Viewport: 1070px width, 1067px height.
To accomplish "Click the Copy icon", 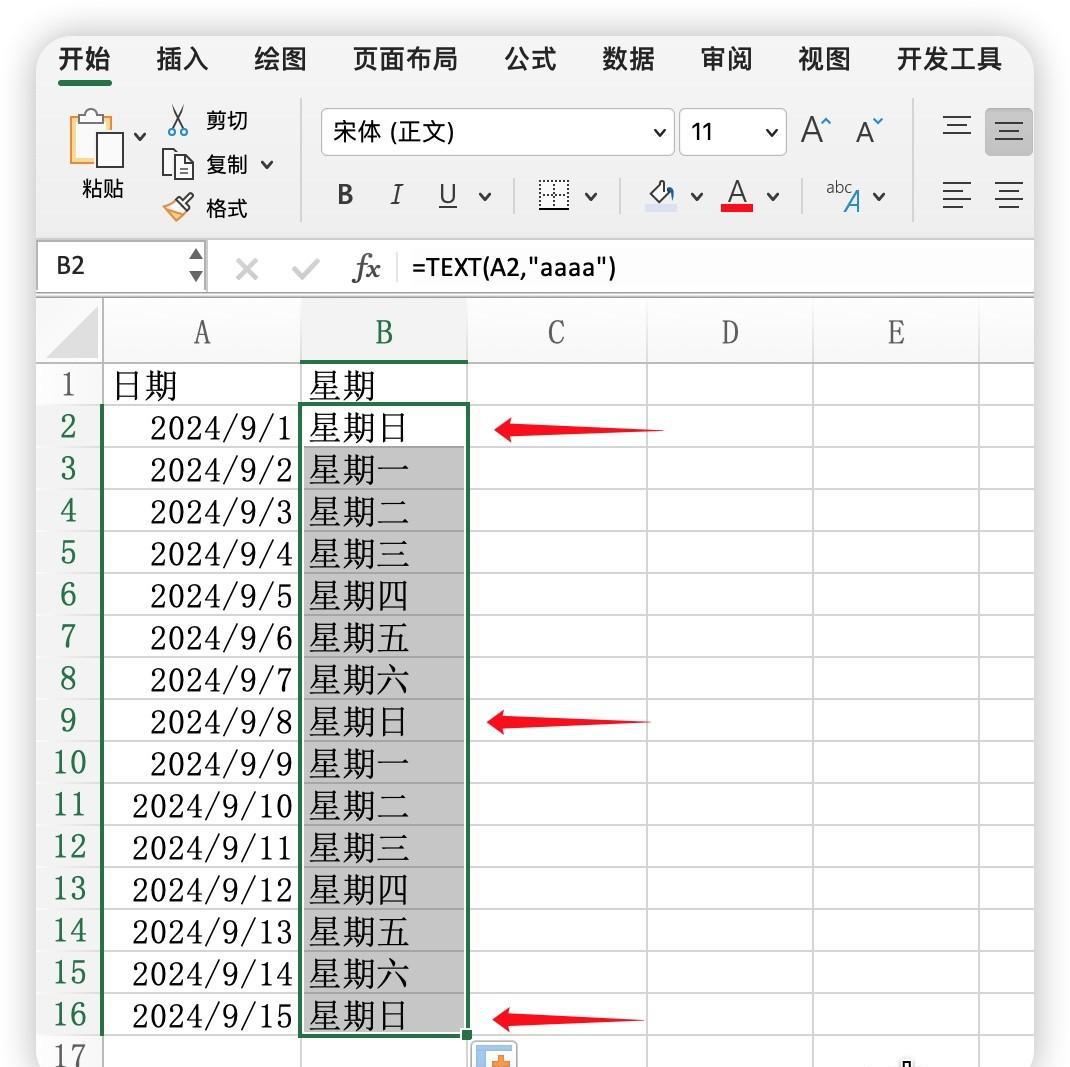I will (x=177, y=164).
